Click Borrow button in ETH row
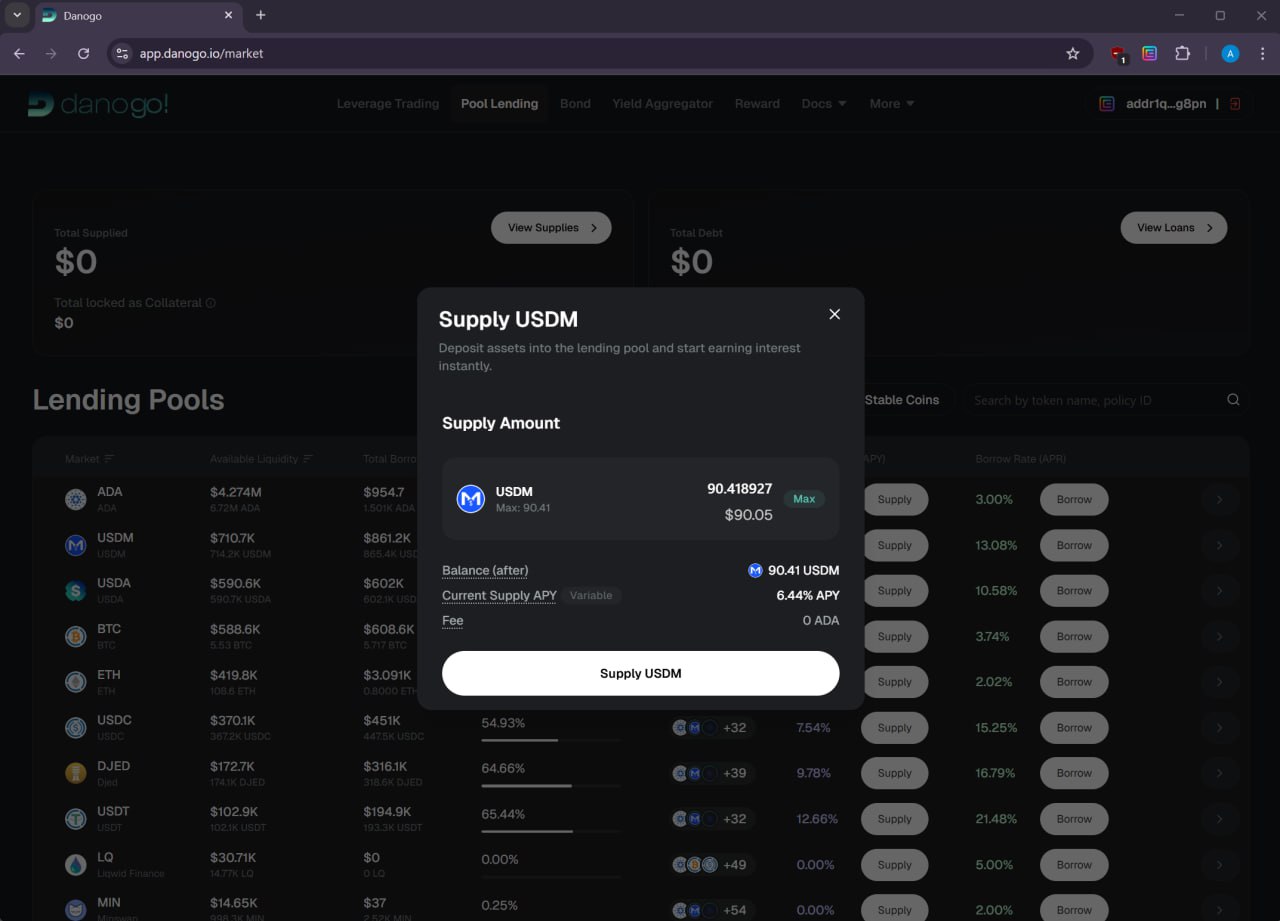Image resolution: width=1280 pixels, height=921 pixels. click(1074, 682)
